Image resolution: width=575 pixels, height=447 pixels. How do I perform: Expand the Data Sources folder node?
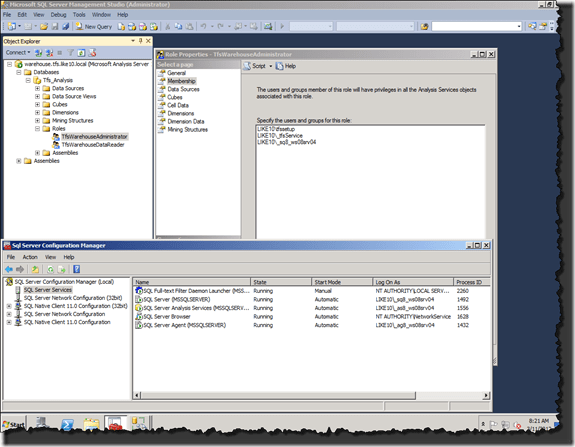tap(37, 88)
